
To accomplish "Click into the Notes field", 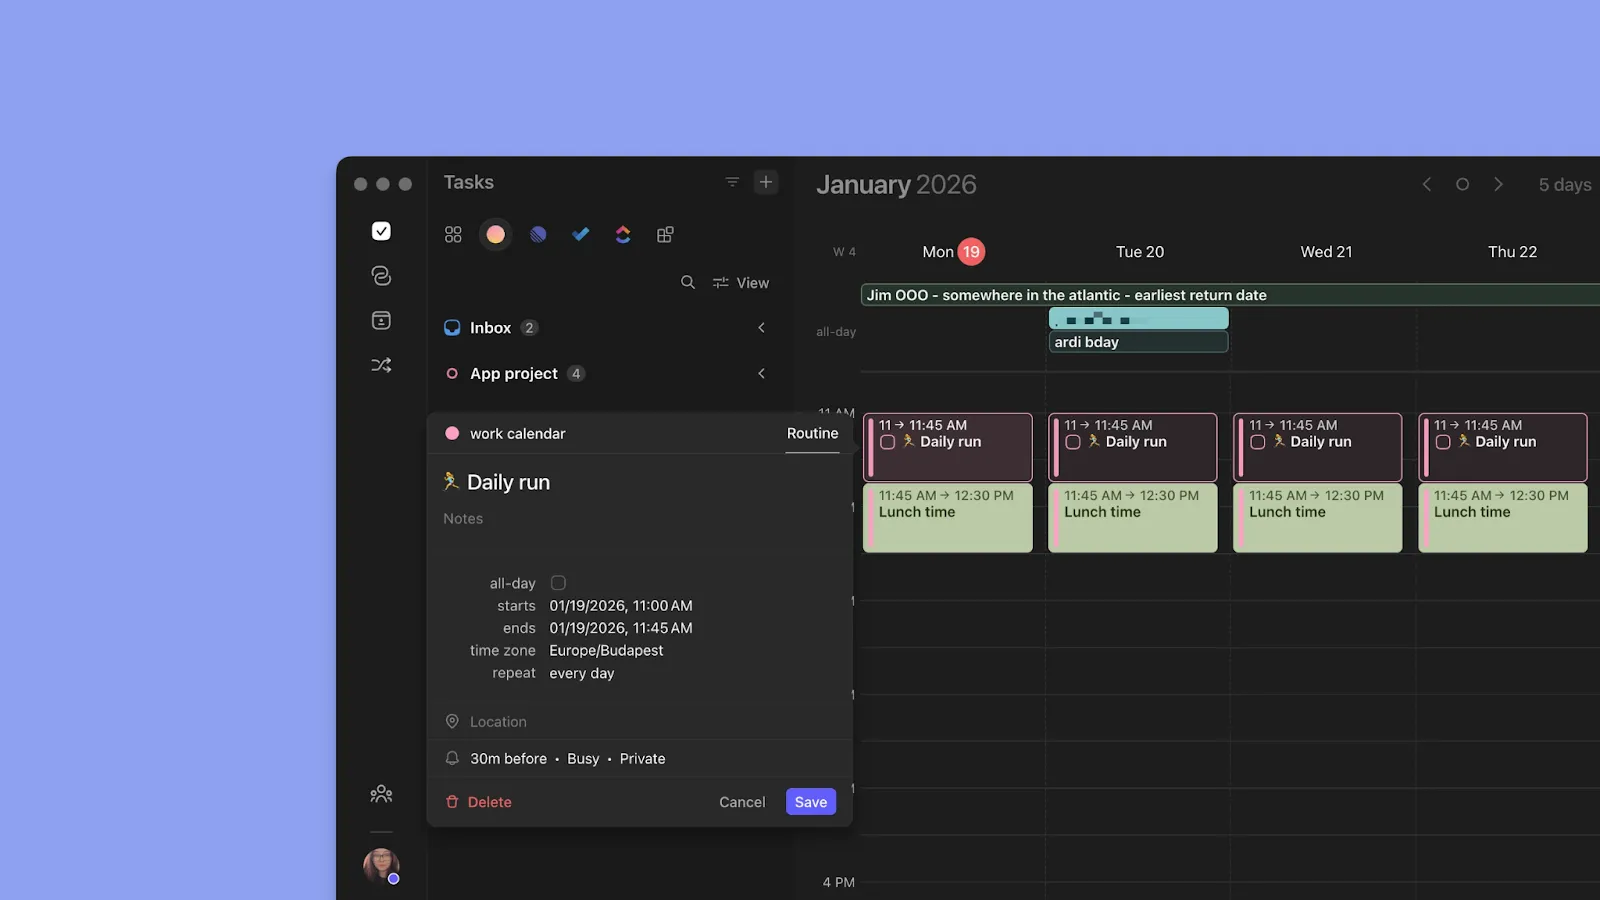I will click(463, 518).
